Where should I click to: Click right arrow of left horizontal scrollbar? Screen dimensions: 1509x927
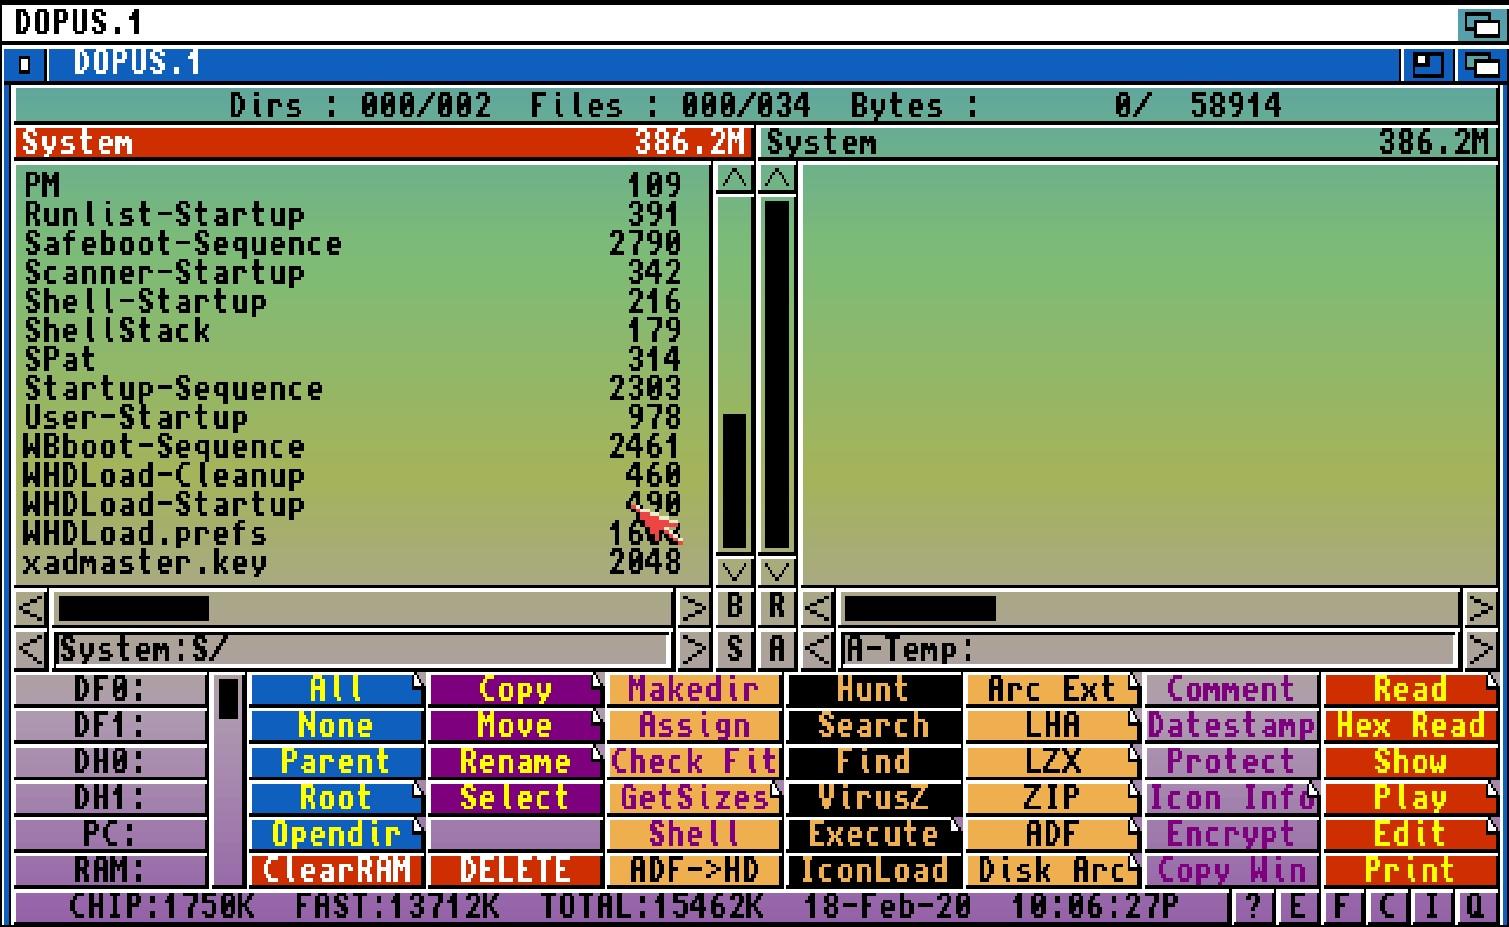coord(693,607)
